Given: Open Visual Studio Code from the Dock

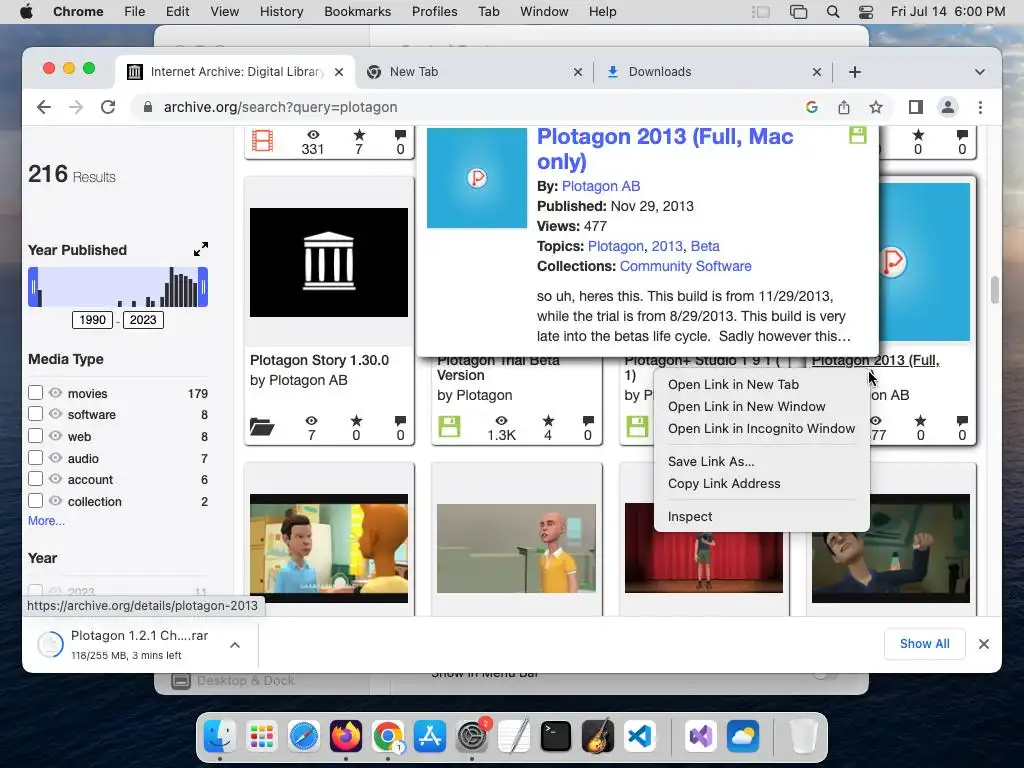Looking at the screenshot, I should pyautogui.click(x=639, y=737).
